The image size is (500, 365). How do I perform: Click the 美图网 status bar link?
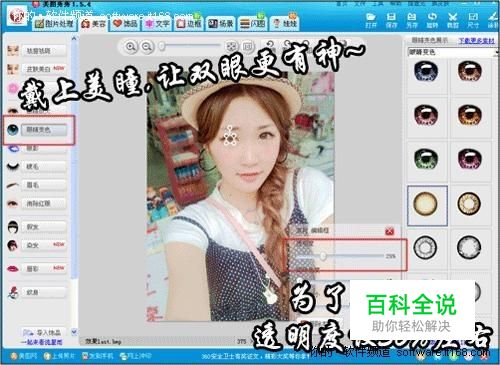24,356
